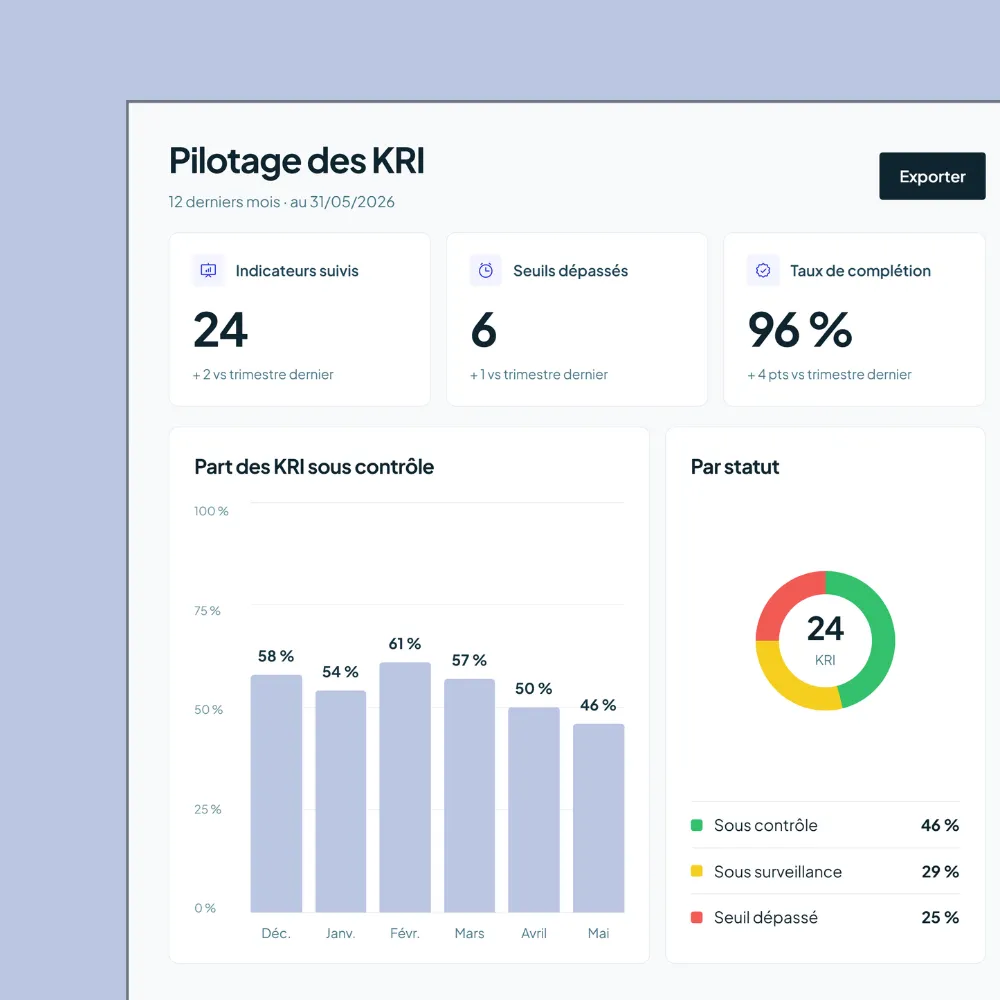Click the Mars bar showing 57 %
Viewport: 1000px width, 1000px height.
[469, 795]
